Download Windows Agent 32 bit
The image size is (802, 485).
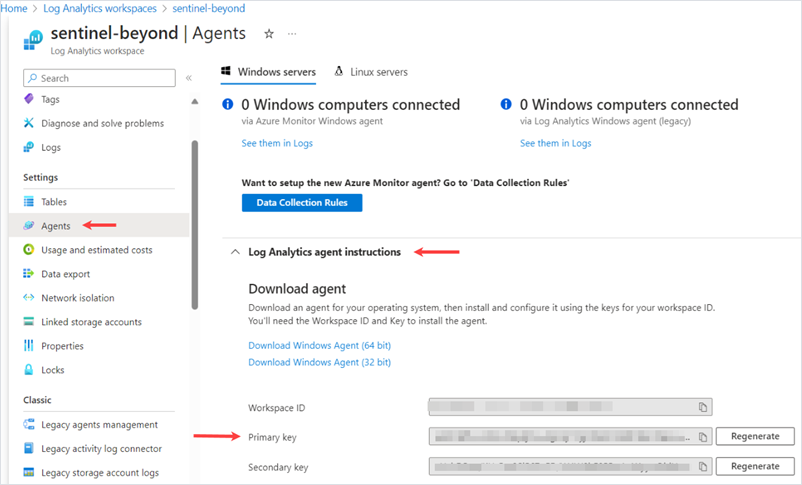319,362
